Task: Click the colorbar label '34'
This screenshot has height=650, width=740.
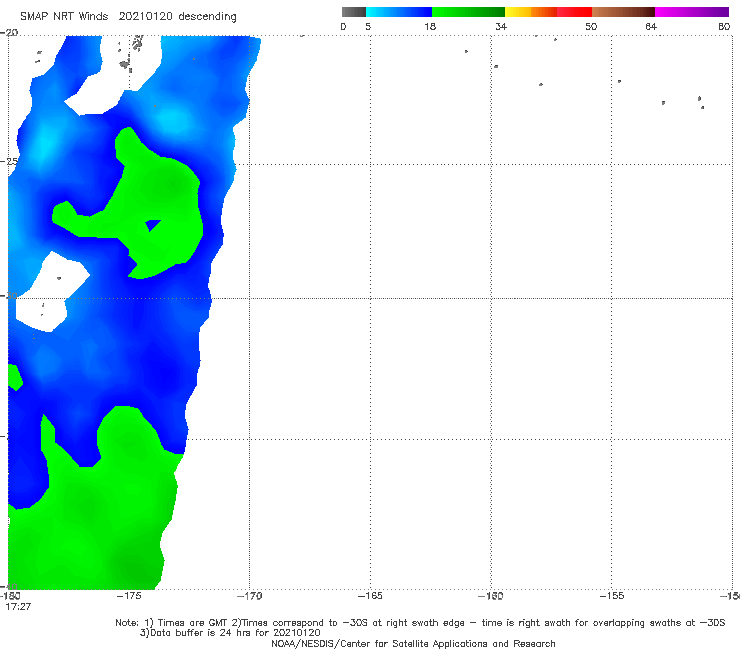Action: pos(501,26)
